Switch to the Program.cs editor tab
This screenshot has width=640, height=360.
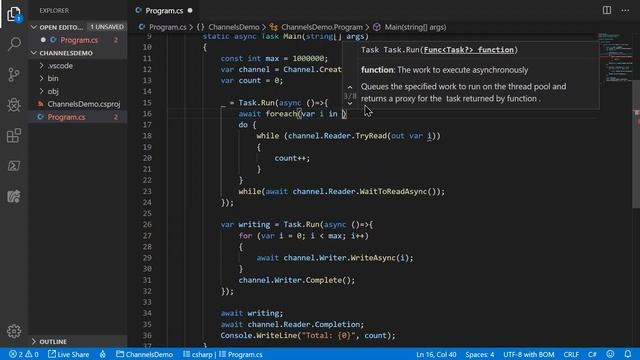click(x=164, y=11)
